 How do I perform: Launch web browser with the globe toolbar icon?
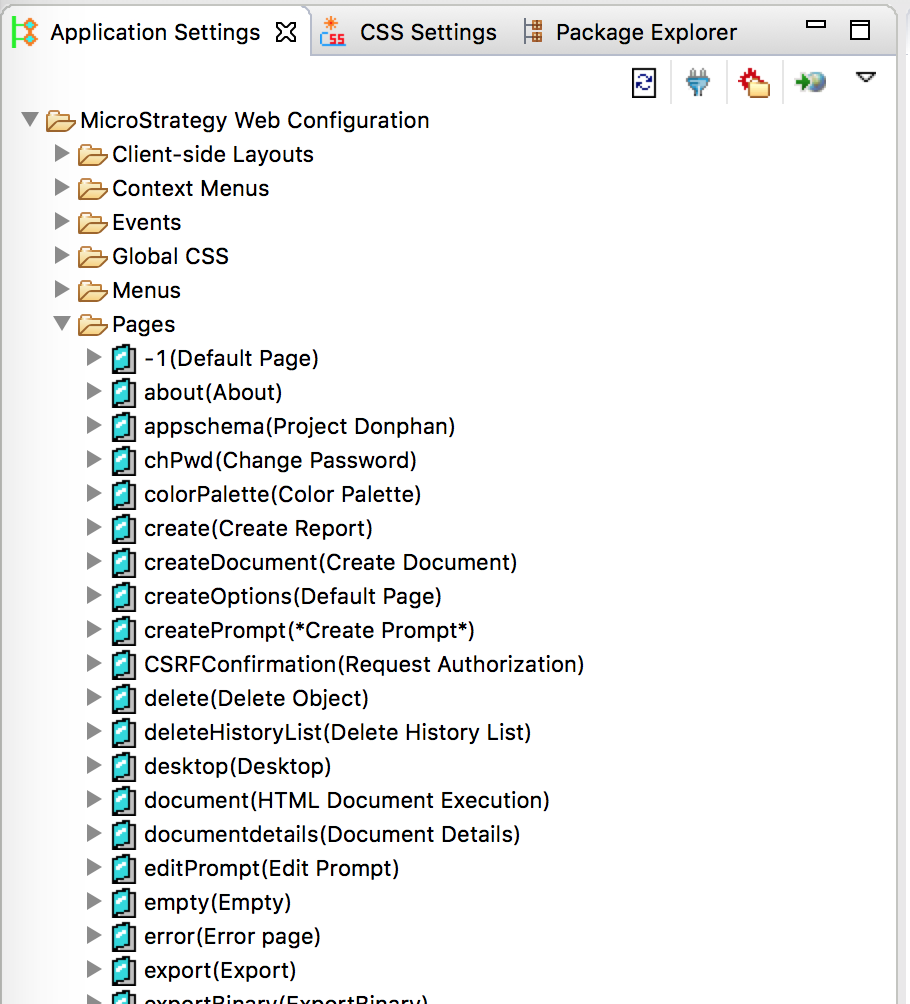tap(810, 82)
